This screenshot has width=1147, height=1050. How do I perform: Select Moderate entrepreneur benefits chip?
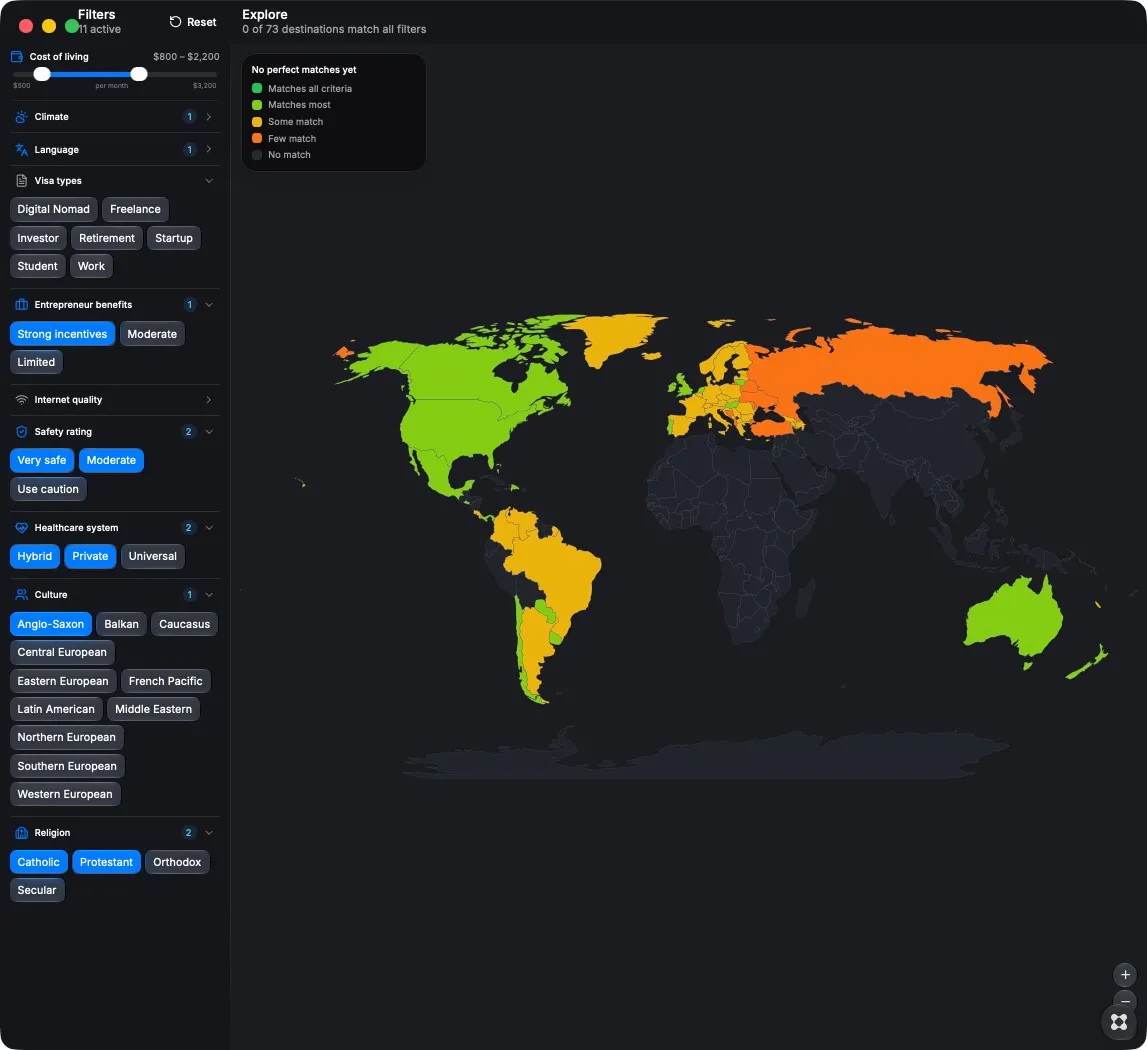[x=152, y=334]
